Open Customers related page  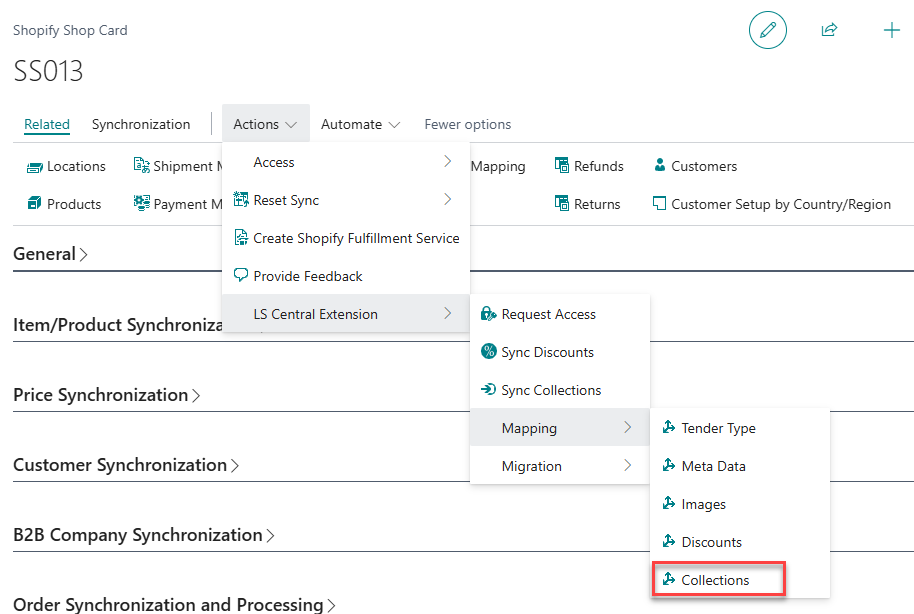click(695, 166)
